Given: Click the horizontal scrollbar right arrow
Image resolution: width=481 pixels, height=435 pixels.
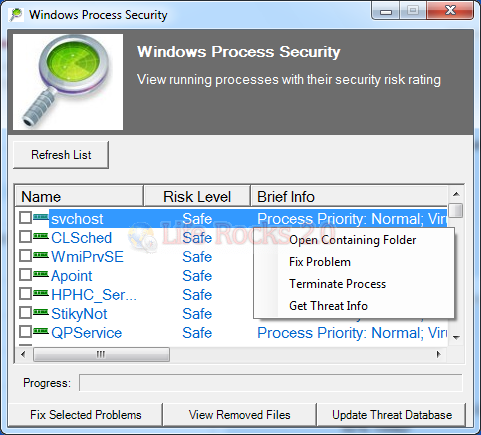Looking at the screenshot, I should click(438, 354).
